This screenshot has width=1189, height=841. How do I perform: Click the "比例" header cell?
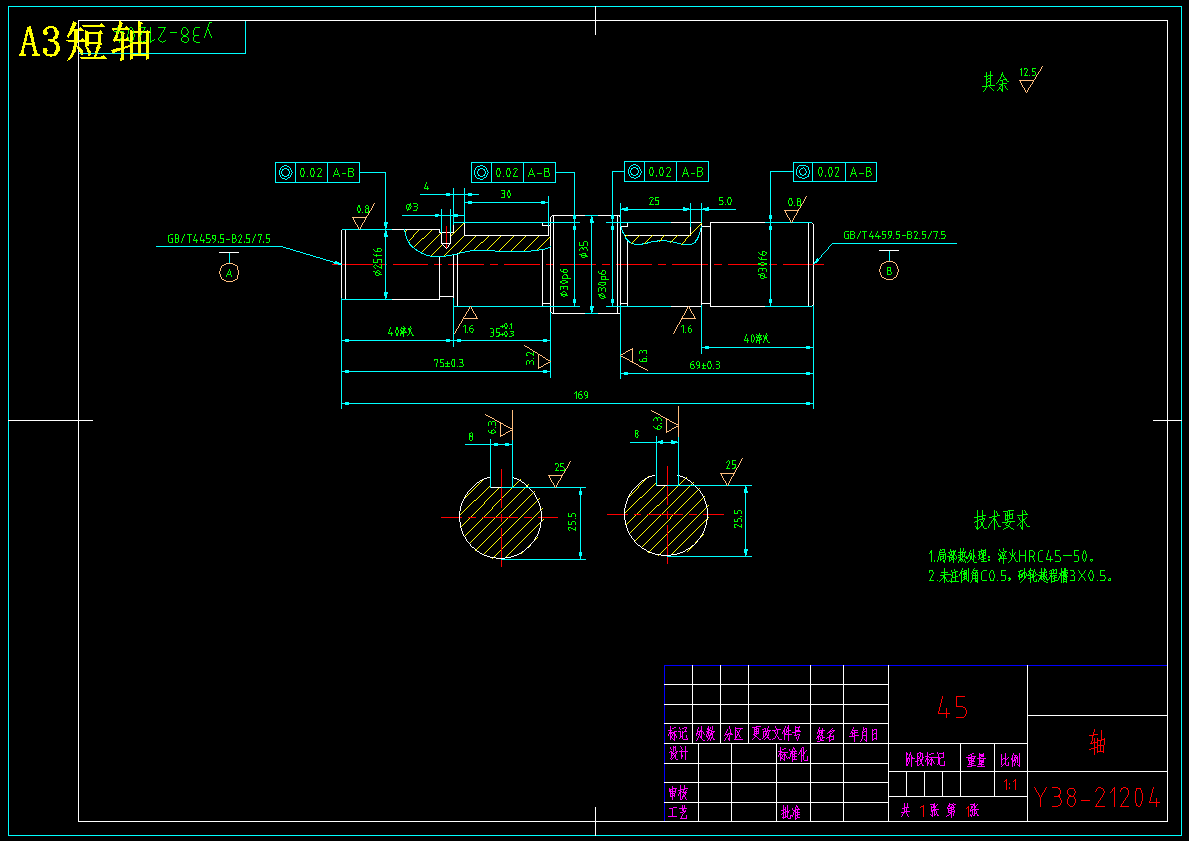point(1010,760)
